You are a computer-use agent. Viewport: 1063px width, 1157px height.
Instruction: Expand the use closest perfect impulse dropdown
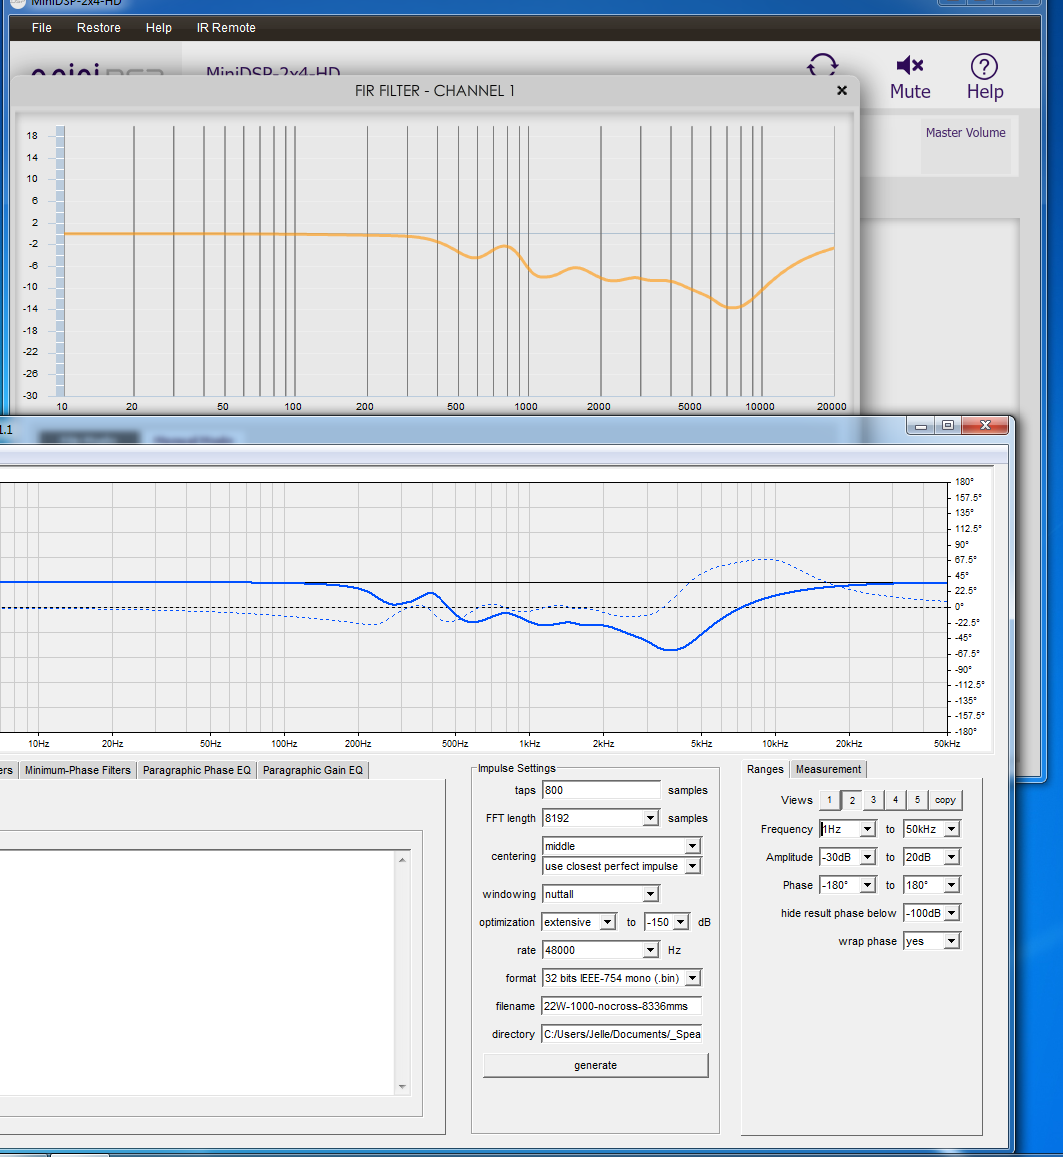tap(692, 866)
